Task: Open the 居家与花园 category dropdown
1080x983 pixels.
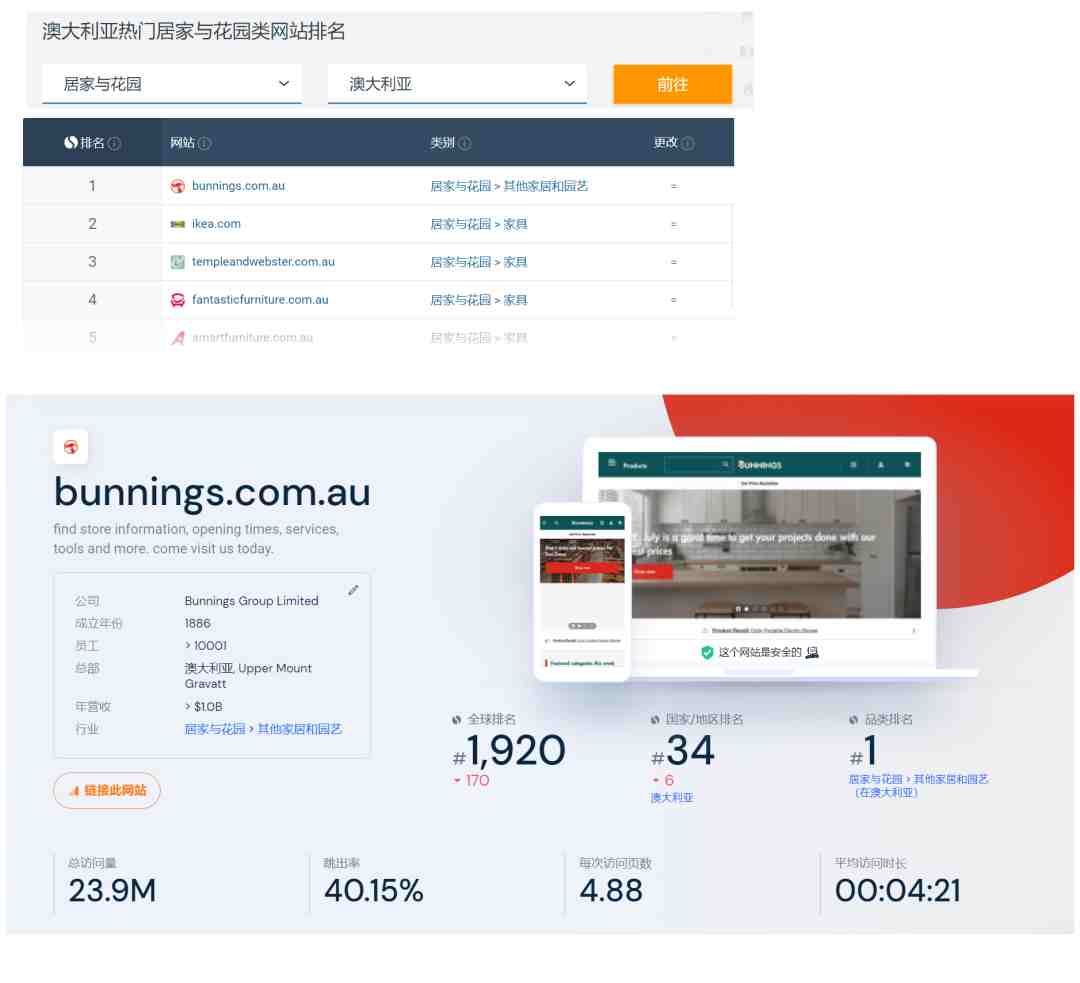Action: tap(172, 84)
